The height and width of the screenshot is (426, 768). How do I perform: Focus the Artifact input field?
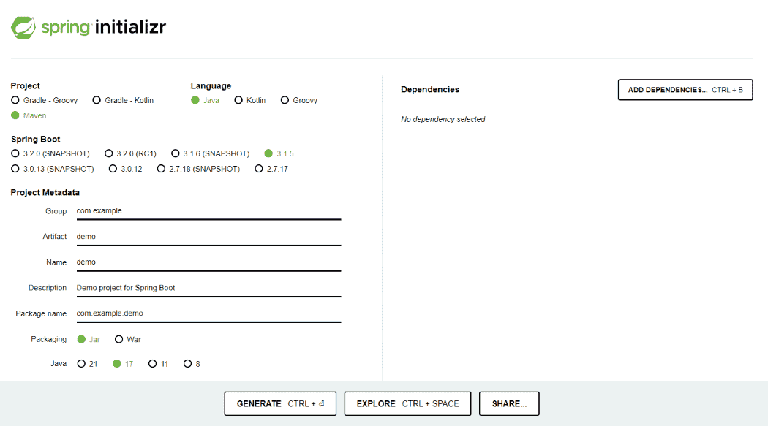209,237
